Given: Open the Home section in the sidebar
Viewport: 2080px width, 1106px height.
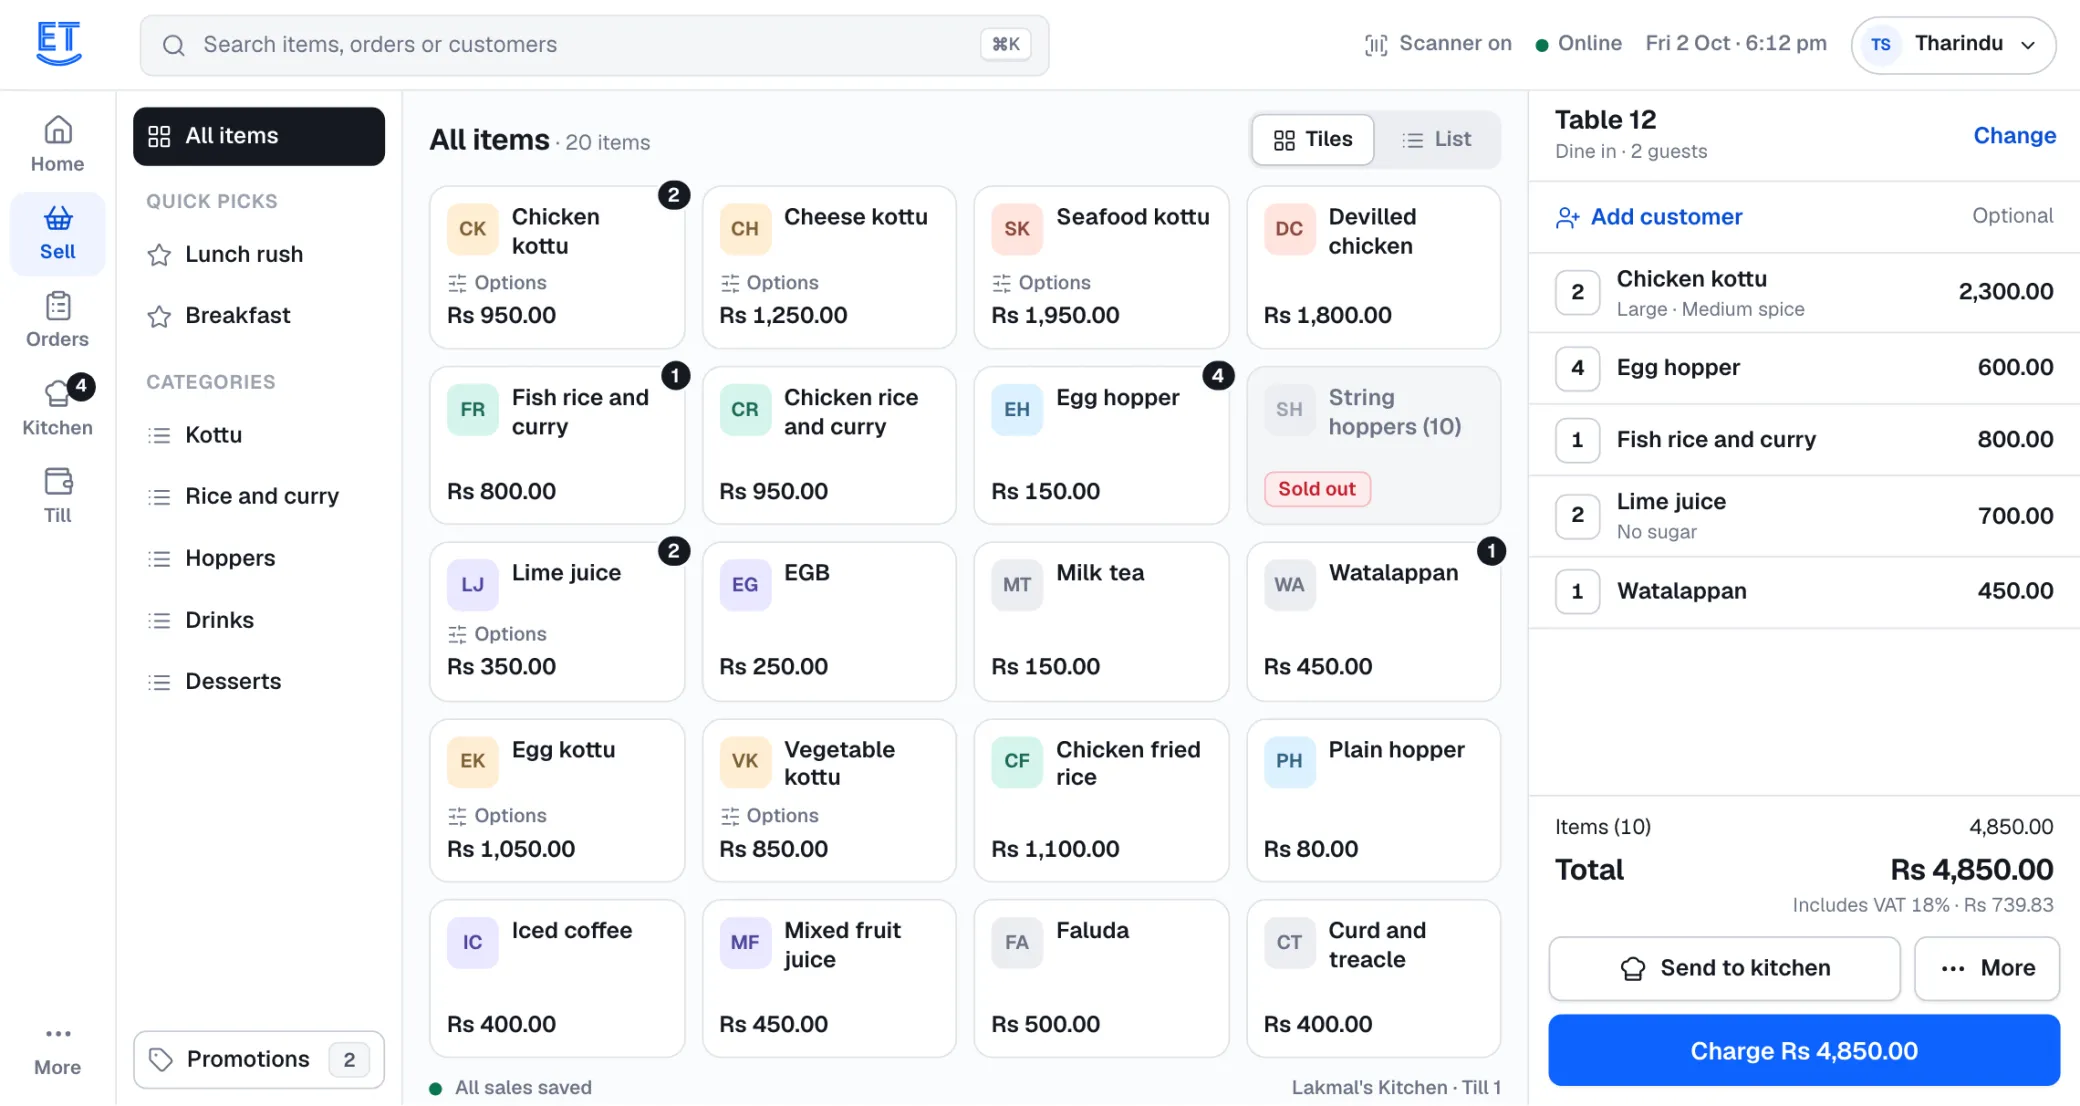Looking at the screenshot, I should [57, 145].
